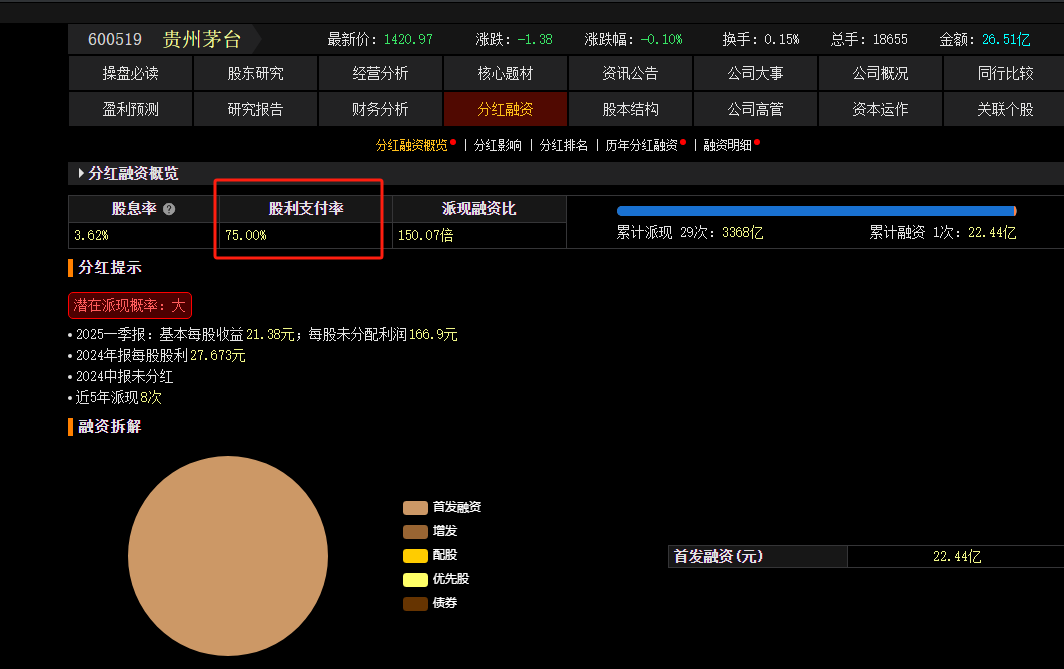Click the 派现融资比 value 150.07倍
Viewport: 1064px width, 669px height.
click(425, 235)
